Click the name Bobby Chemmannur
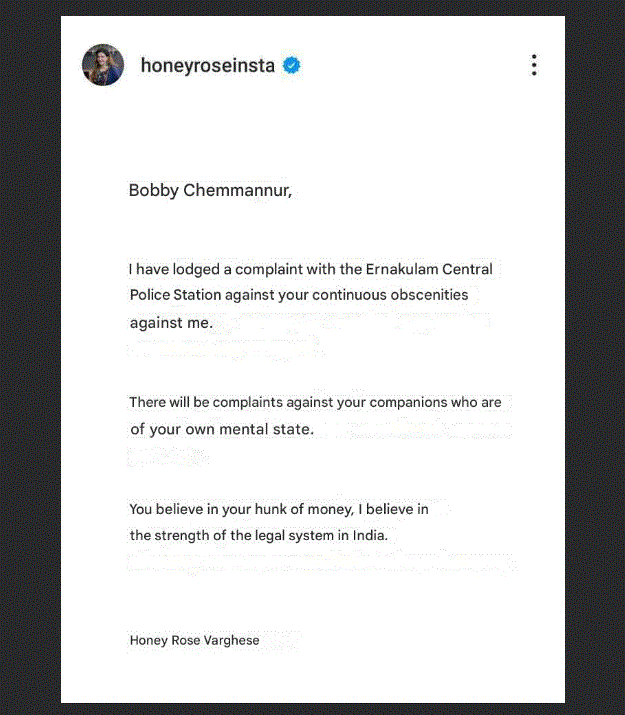625x715 pixels. pyautogui.click(x=210, y=190)
